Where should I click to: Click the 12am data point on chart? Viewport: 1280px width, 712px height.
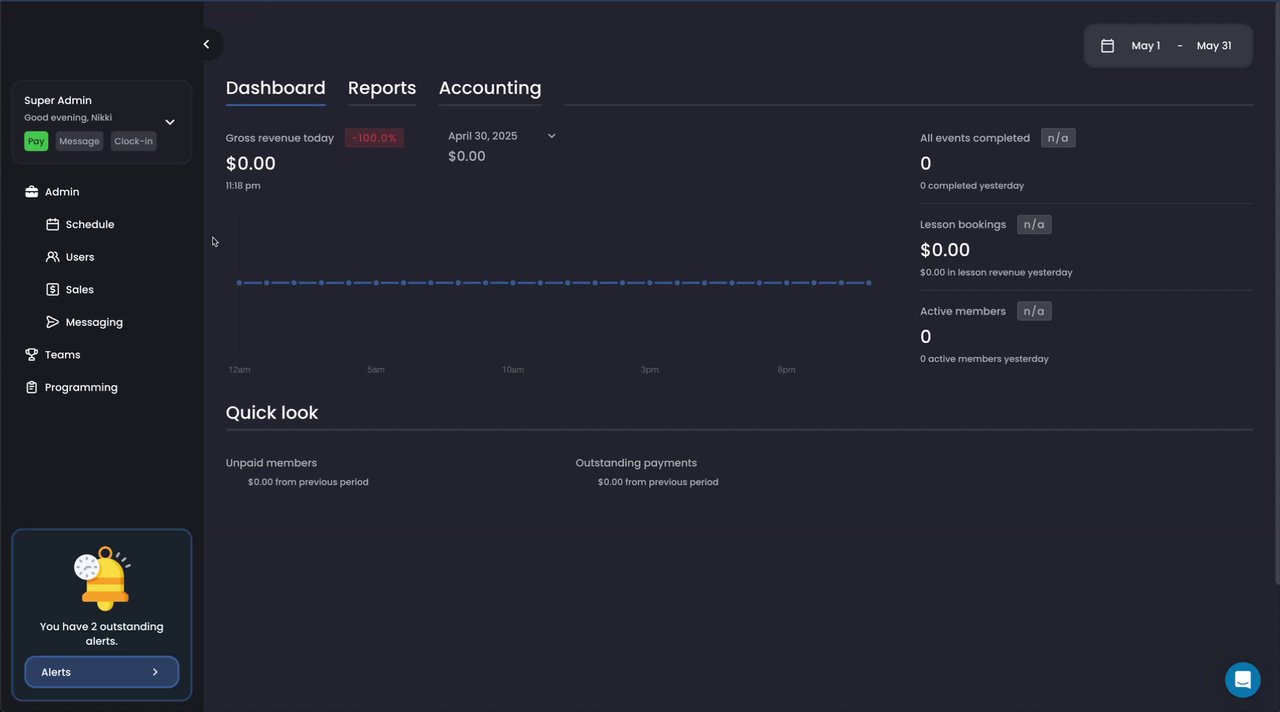click(x=239, y=283)
